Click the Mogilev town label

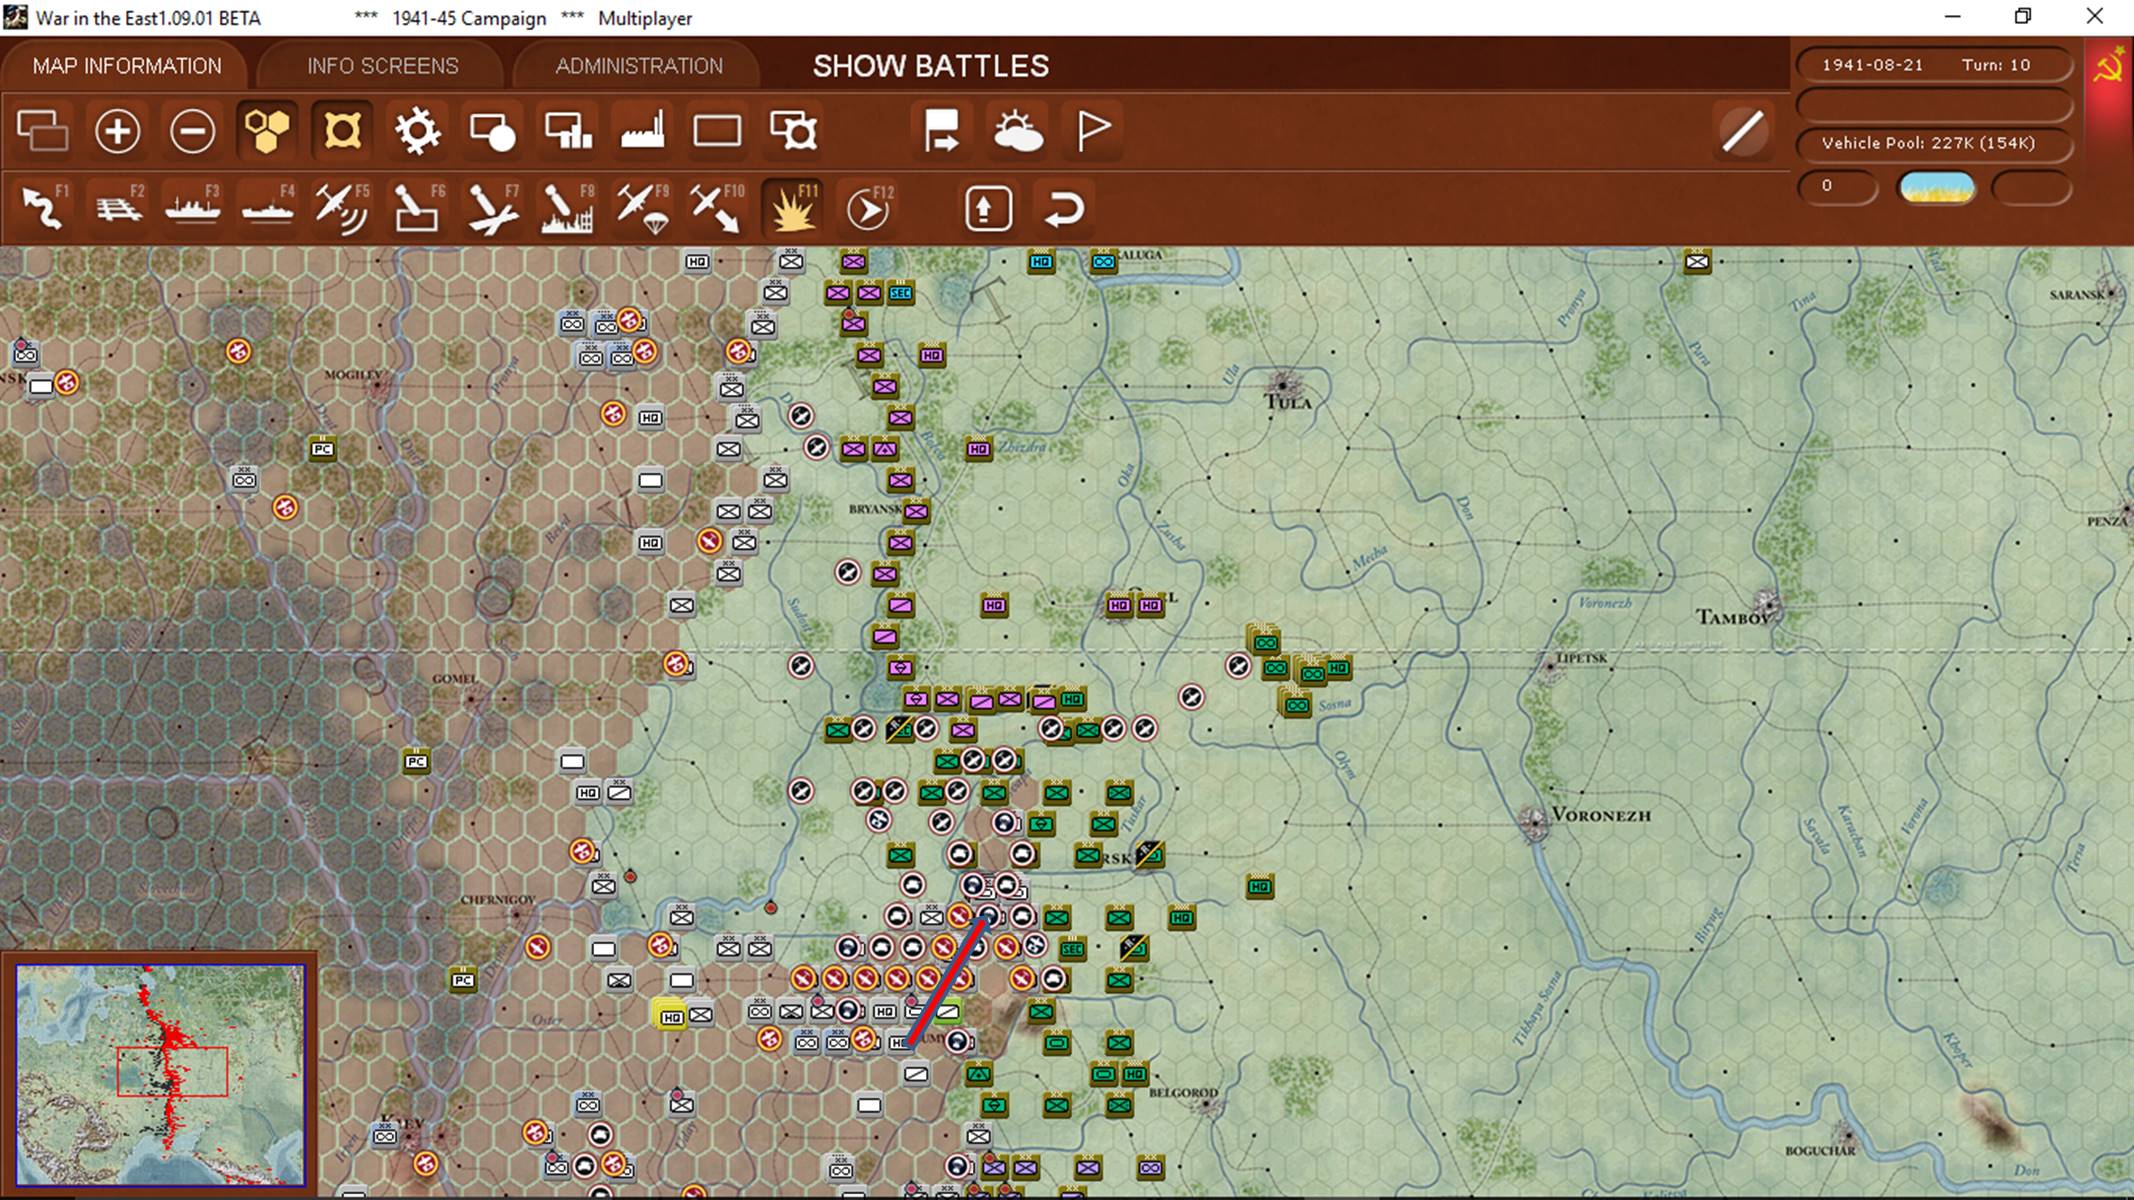[x=353, y=375]
